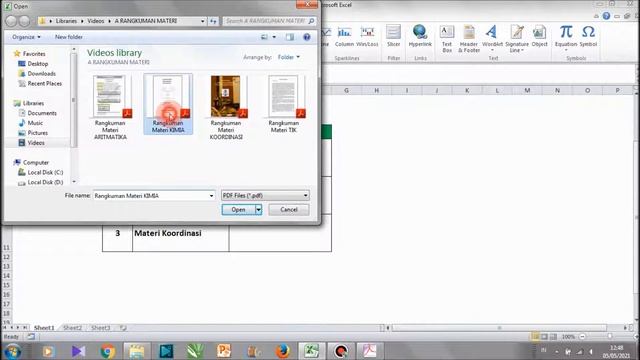Open the PDF Files type dropdown
The width and height of the screenshot is (640, 360).
point(265,196)
